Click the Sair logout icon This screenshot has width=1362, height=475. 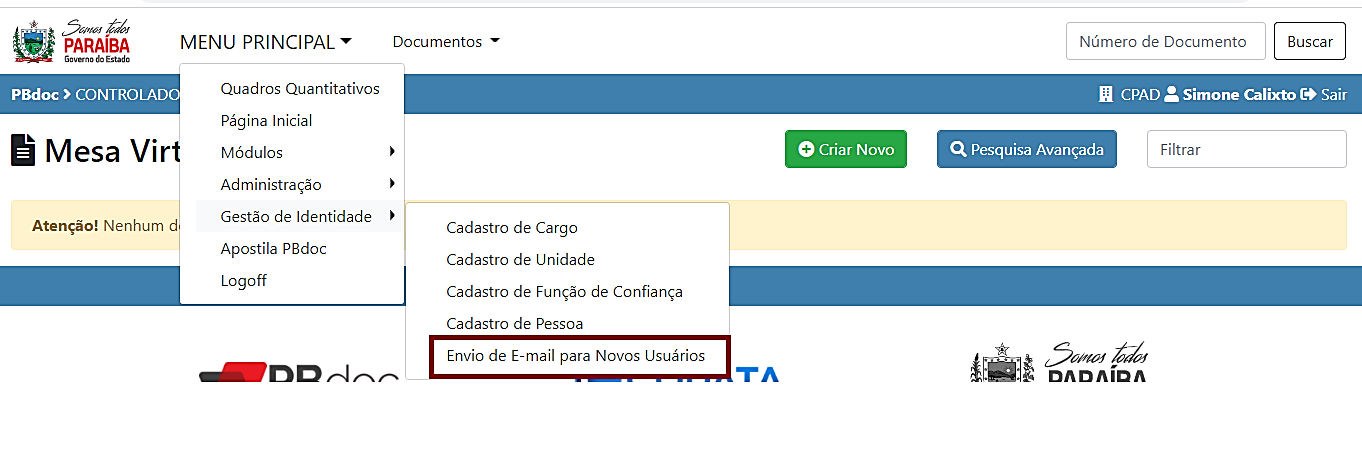[1308, 95]
